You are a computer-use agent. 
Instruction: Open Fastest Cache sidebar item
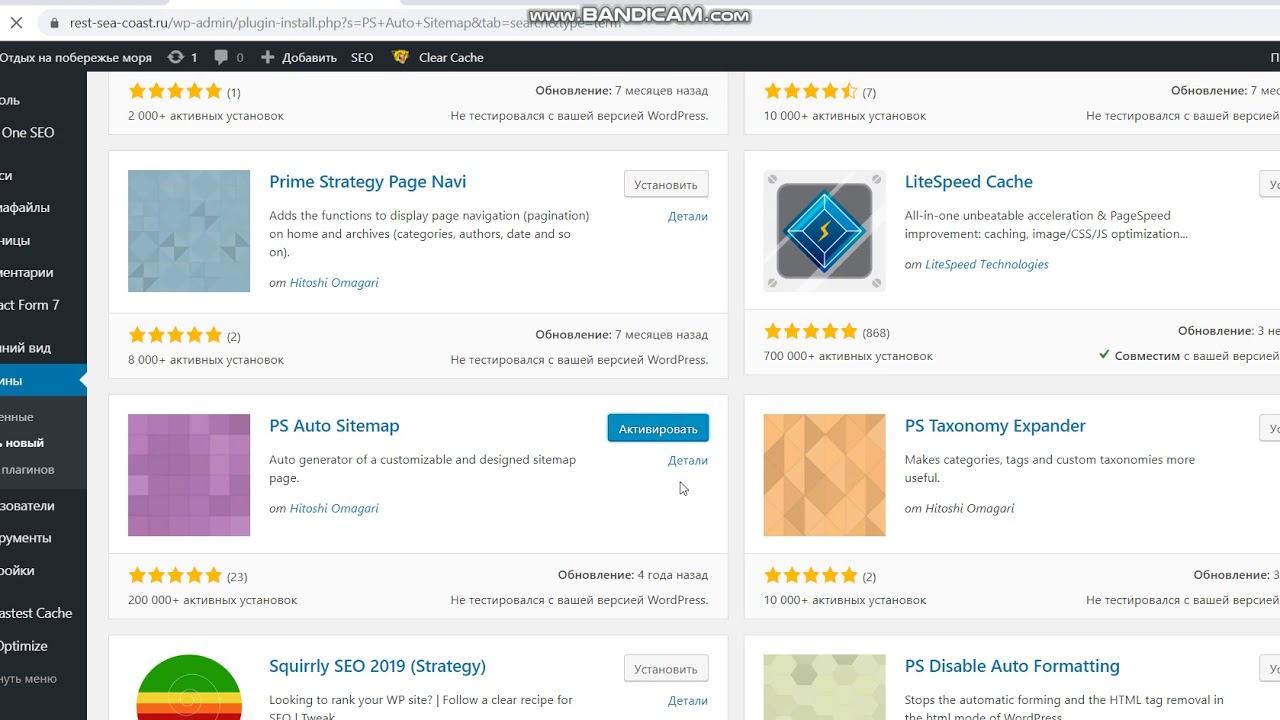[x=43, y=612]
